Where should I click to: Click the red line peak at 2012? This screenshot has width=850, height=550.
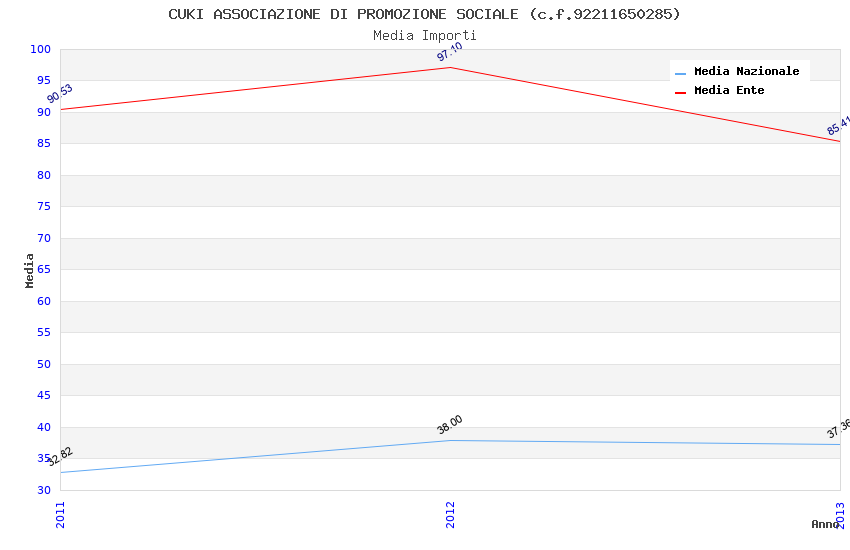pos(450,68)
